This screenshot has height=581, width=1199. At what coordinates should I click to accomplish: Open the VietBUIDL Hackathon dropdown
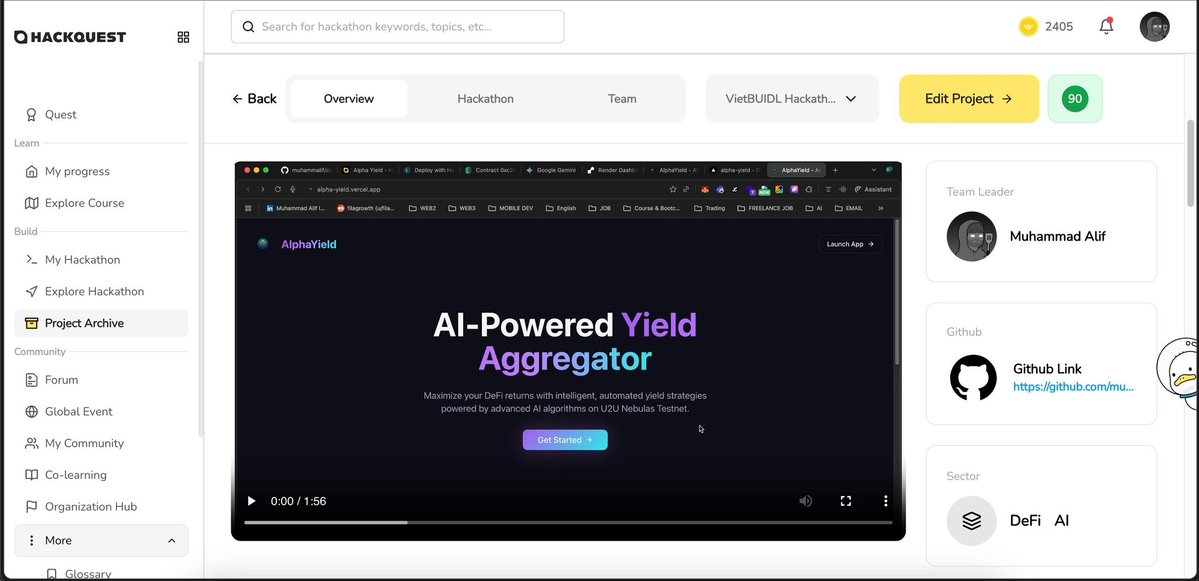tap(792, 99)
